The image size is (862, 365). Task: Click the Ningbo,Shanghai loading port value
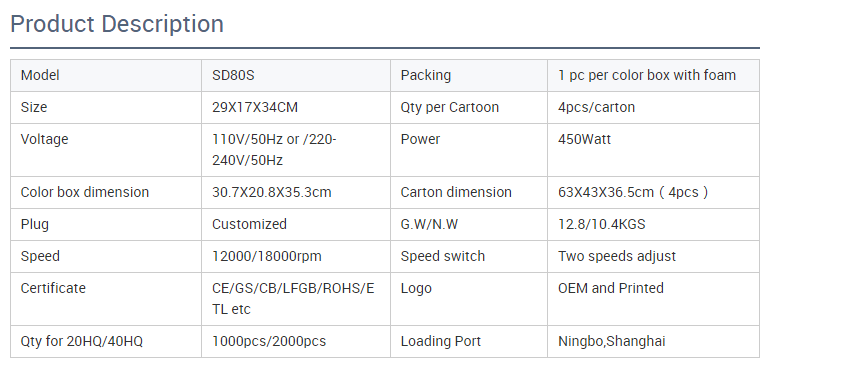611,341
